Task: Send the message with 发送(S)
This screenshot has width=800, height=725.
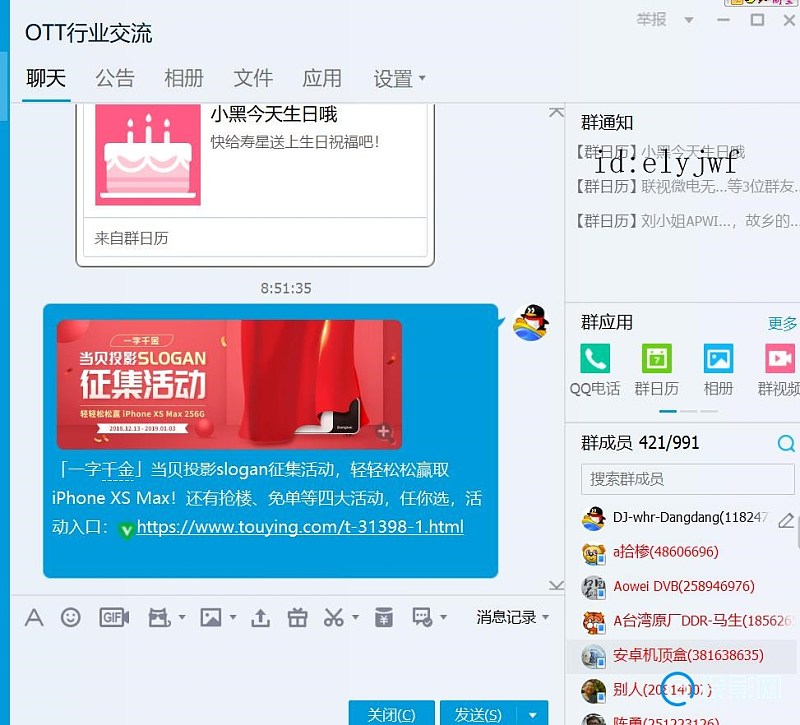Action: pyautogui.click(x=478, y=714)
